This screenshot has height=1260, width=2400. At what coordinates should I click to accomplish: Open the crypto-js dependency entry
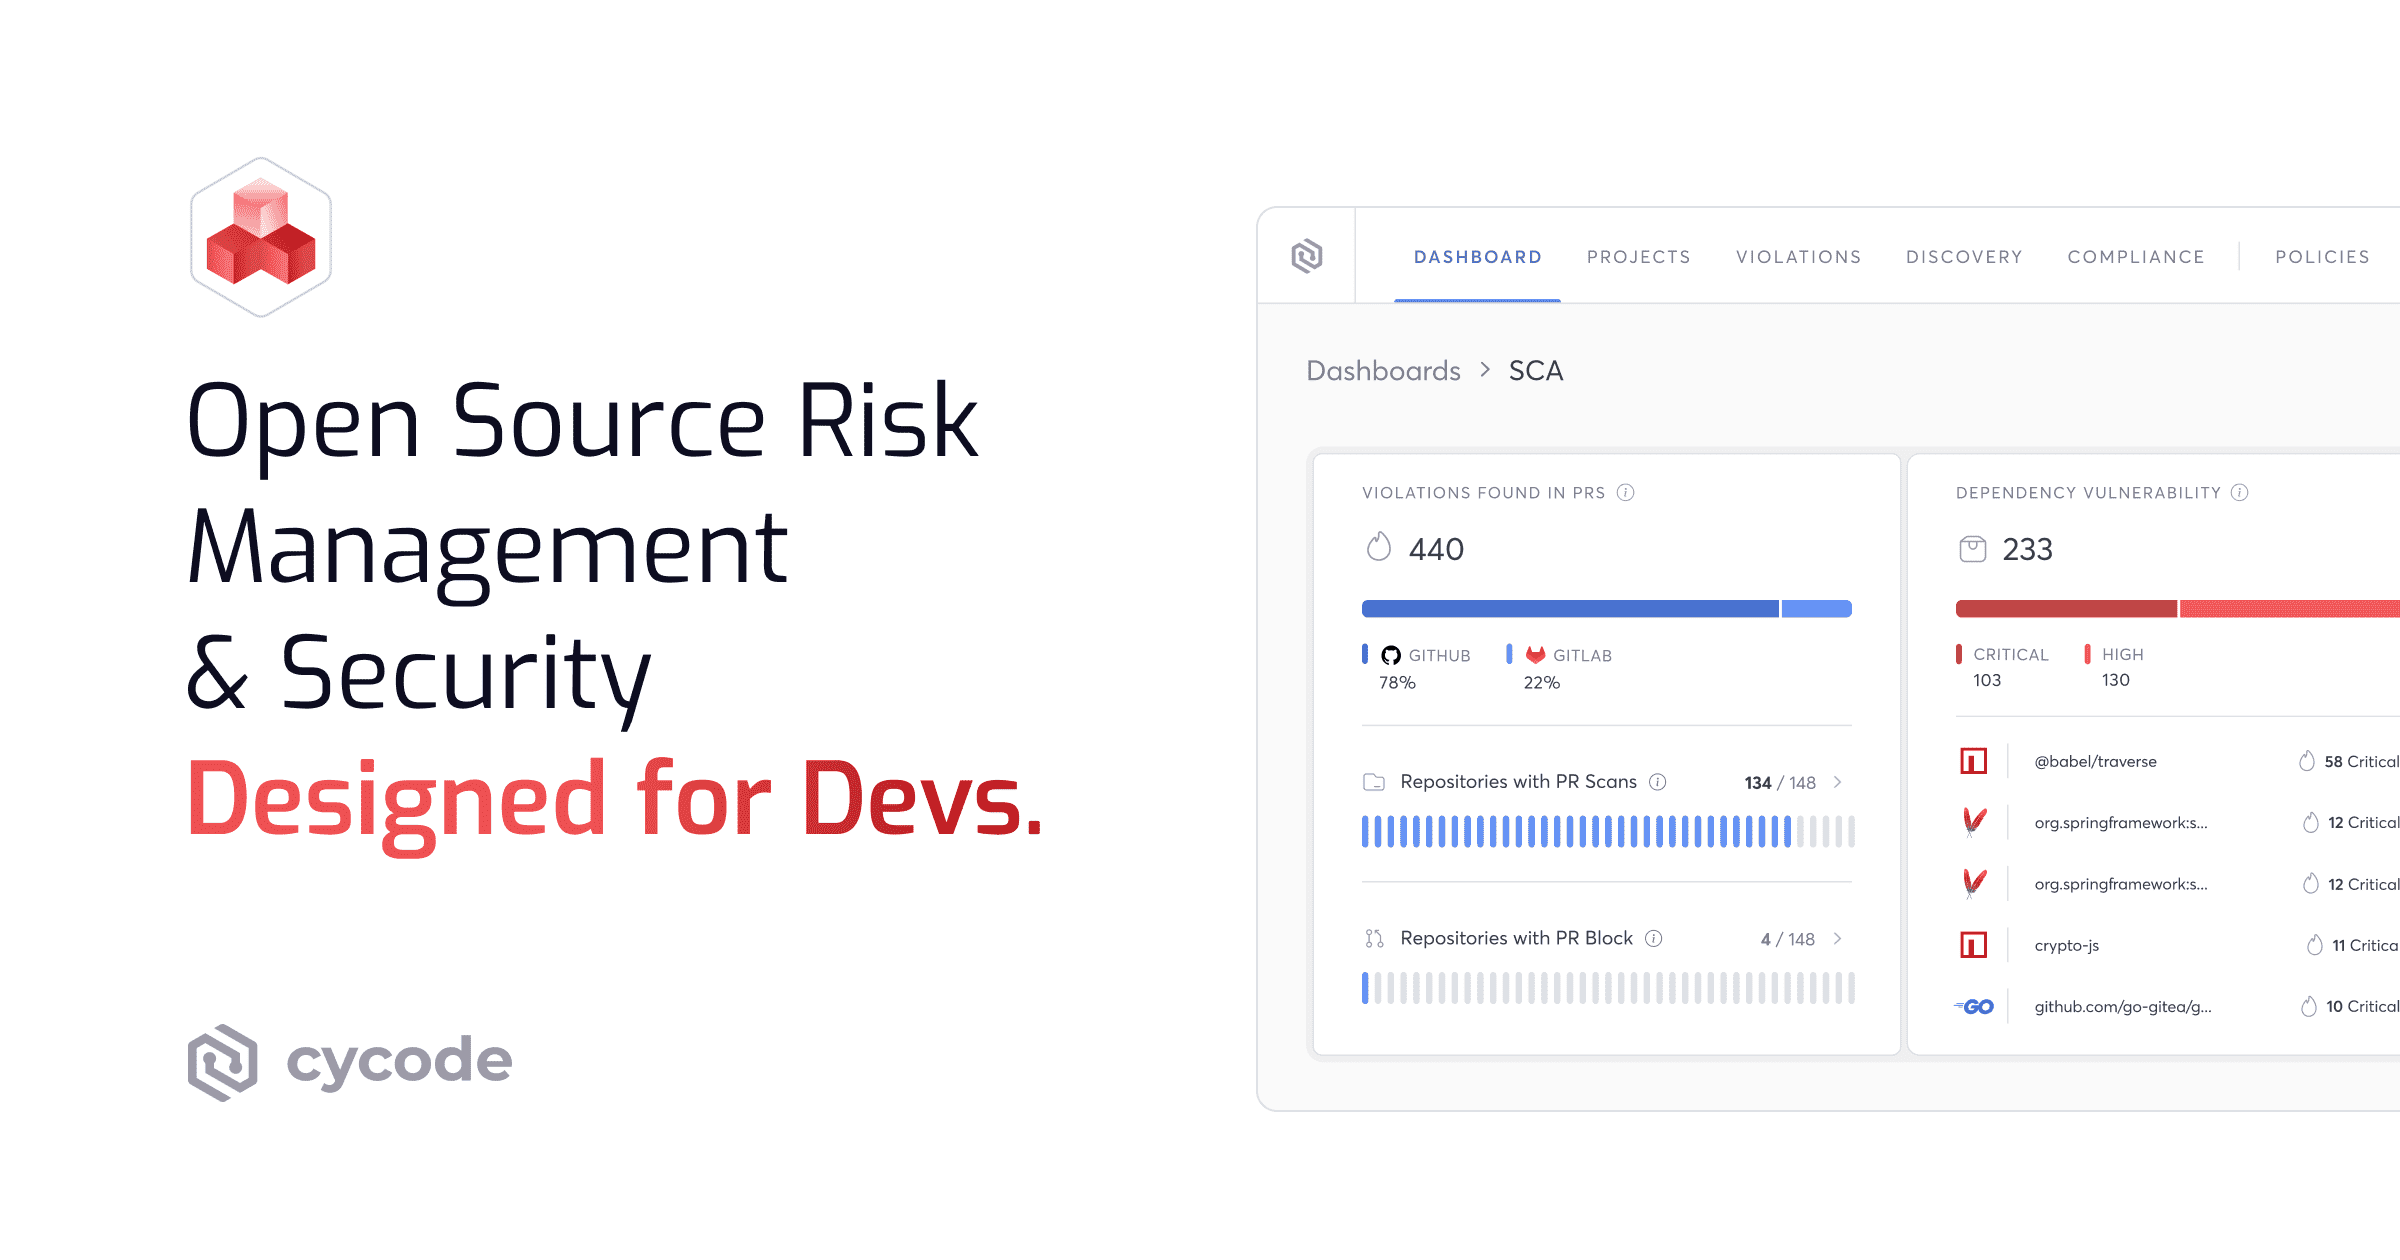pos(2066,945)
